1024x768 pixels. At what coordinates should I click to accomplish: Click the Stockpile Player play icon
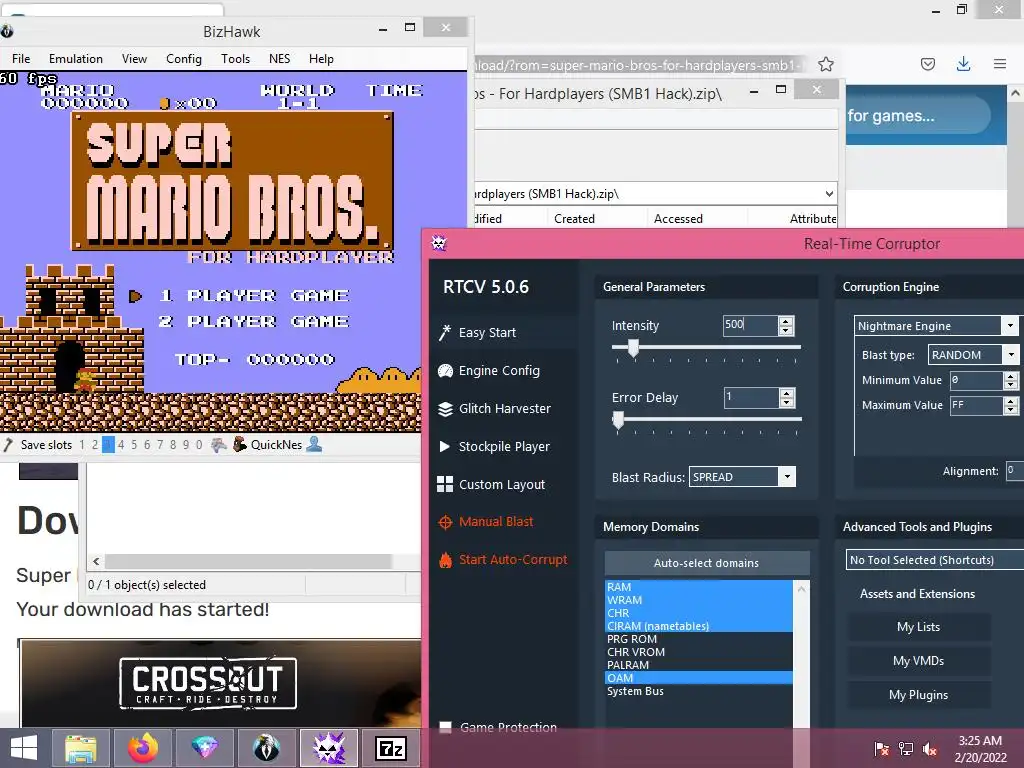click(x=445, y=447)
